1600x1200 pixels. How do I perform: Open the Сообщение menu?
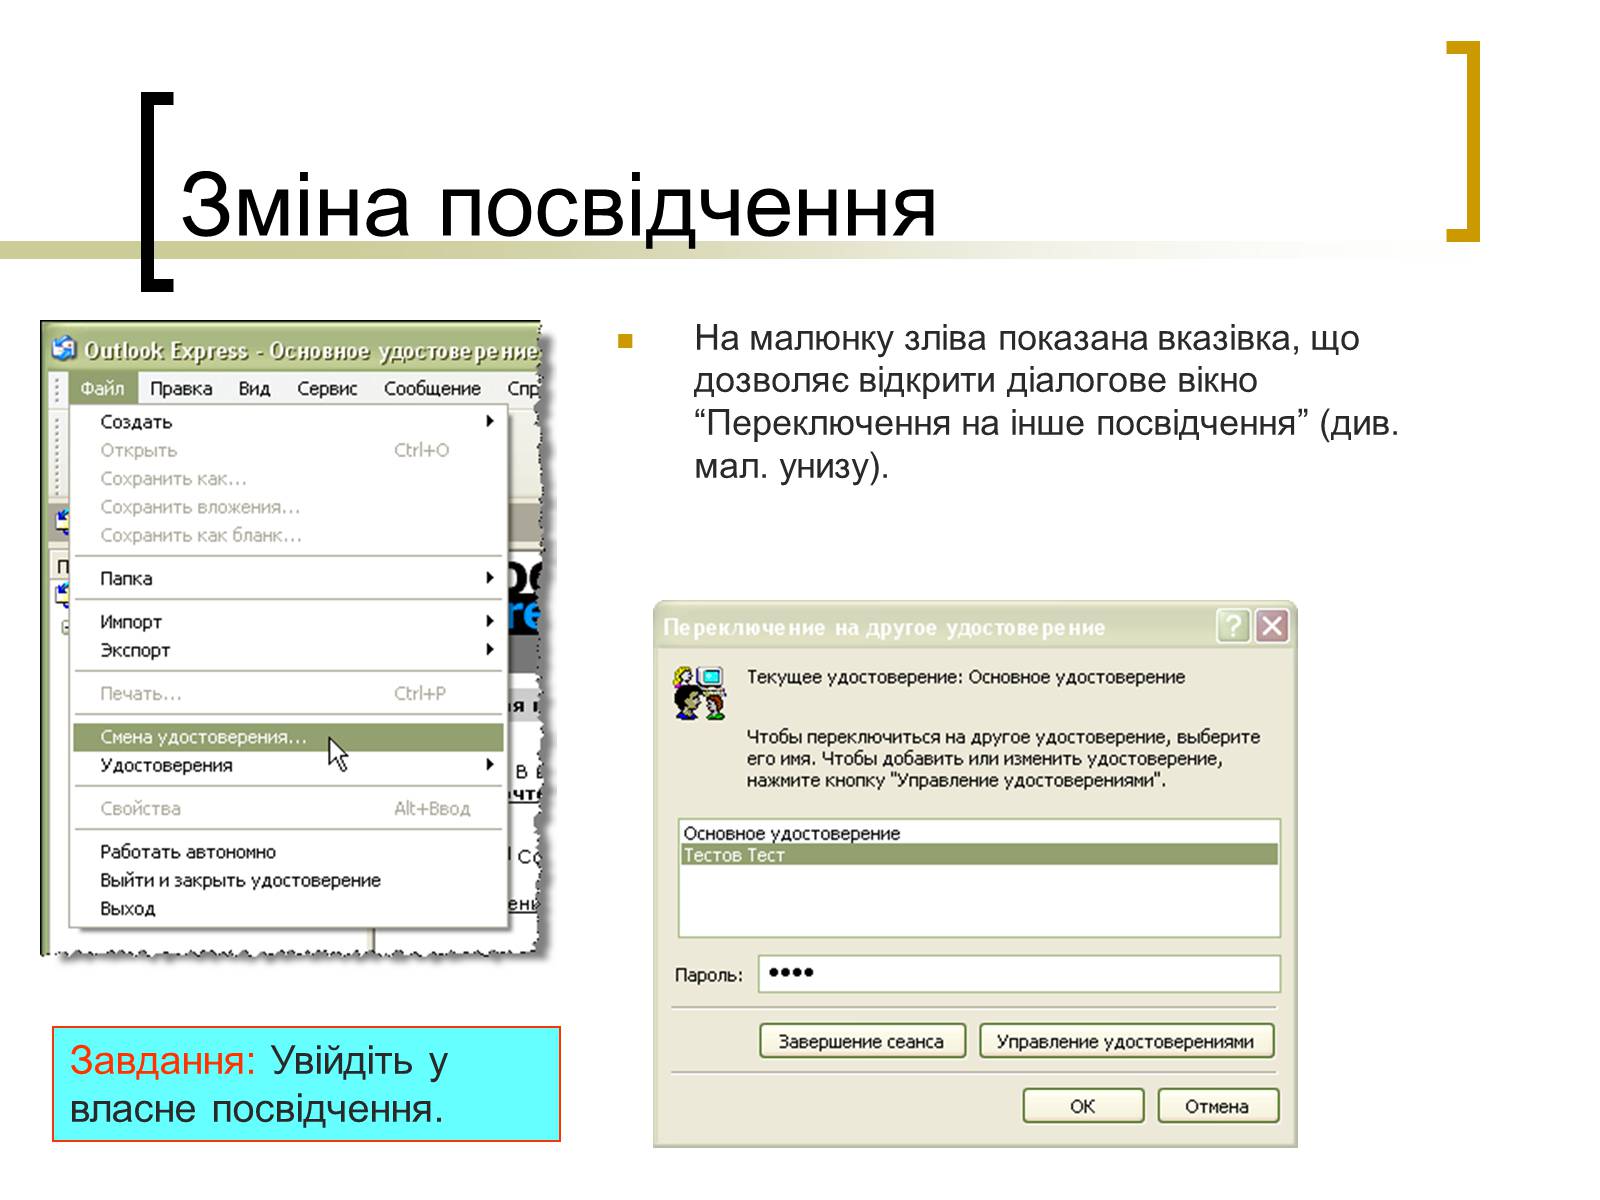432,388
